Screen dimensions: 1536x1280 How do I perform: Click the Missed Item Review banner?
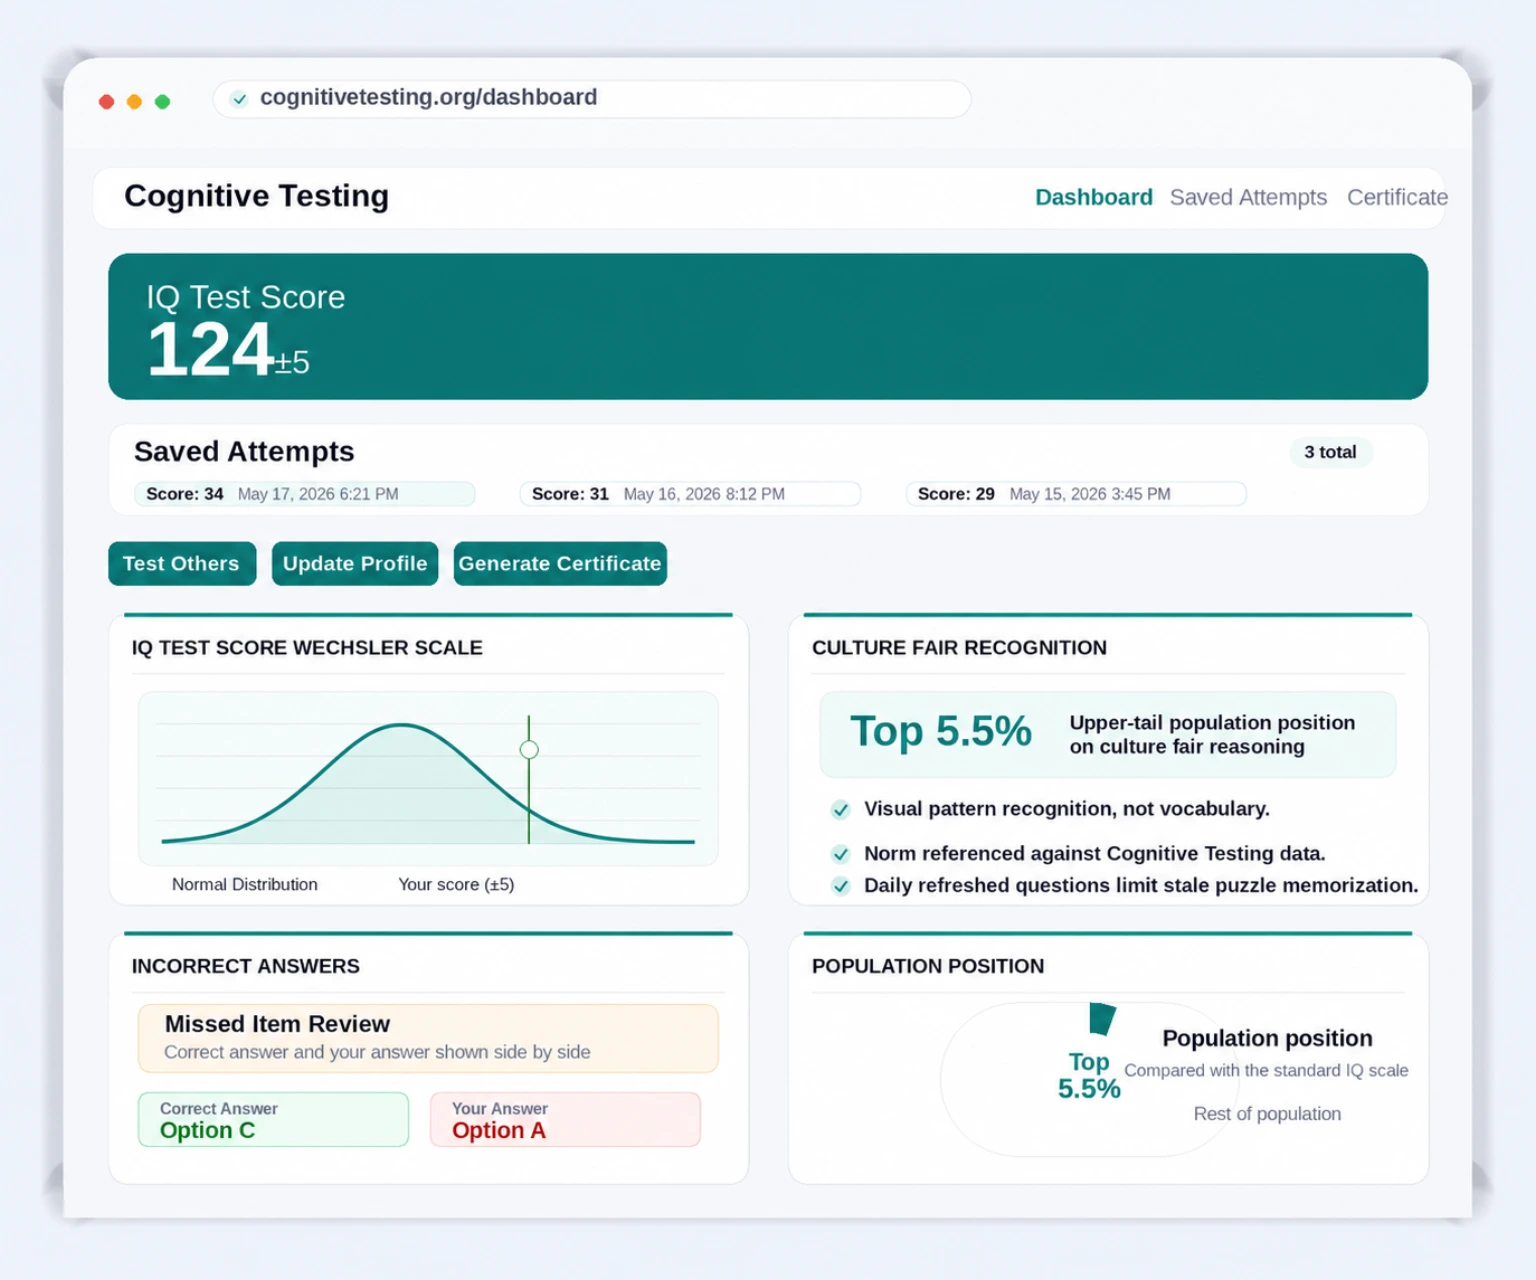pos(428,1038)
